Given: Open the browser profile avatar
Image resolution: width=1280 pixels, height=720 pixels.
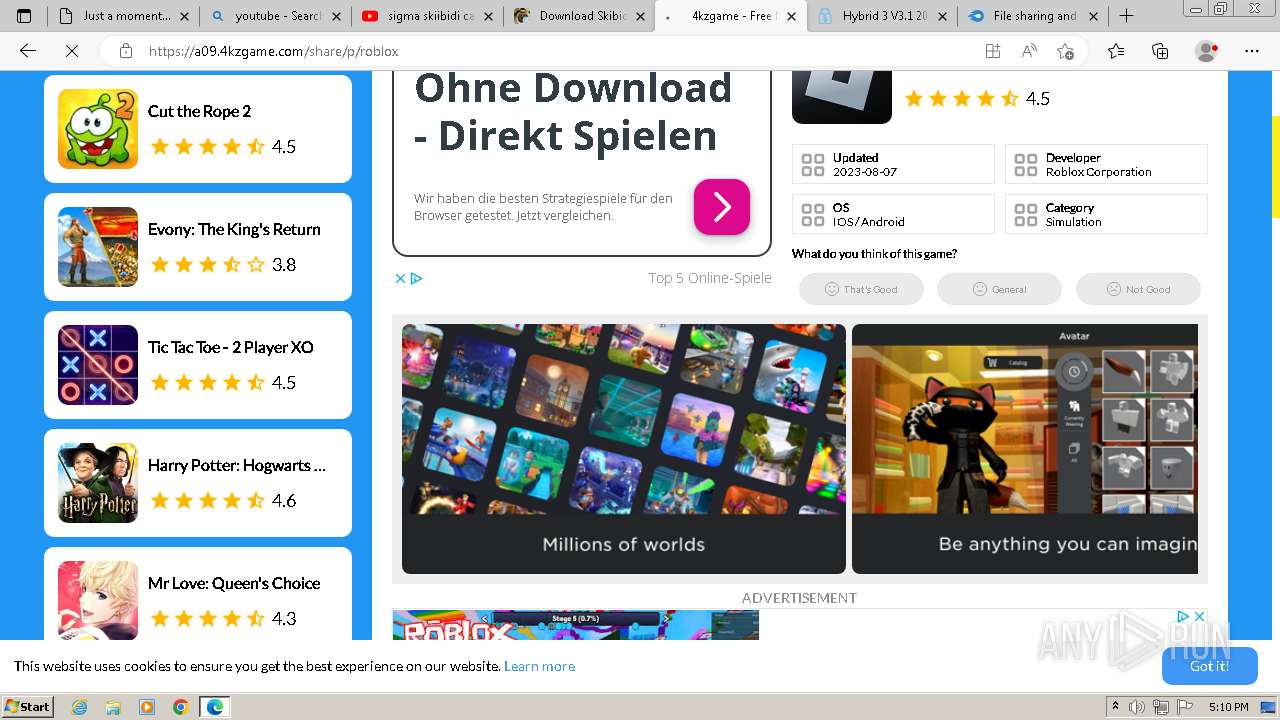Looking at the screenshot, I should 1207,51.
